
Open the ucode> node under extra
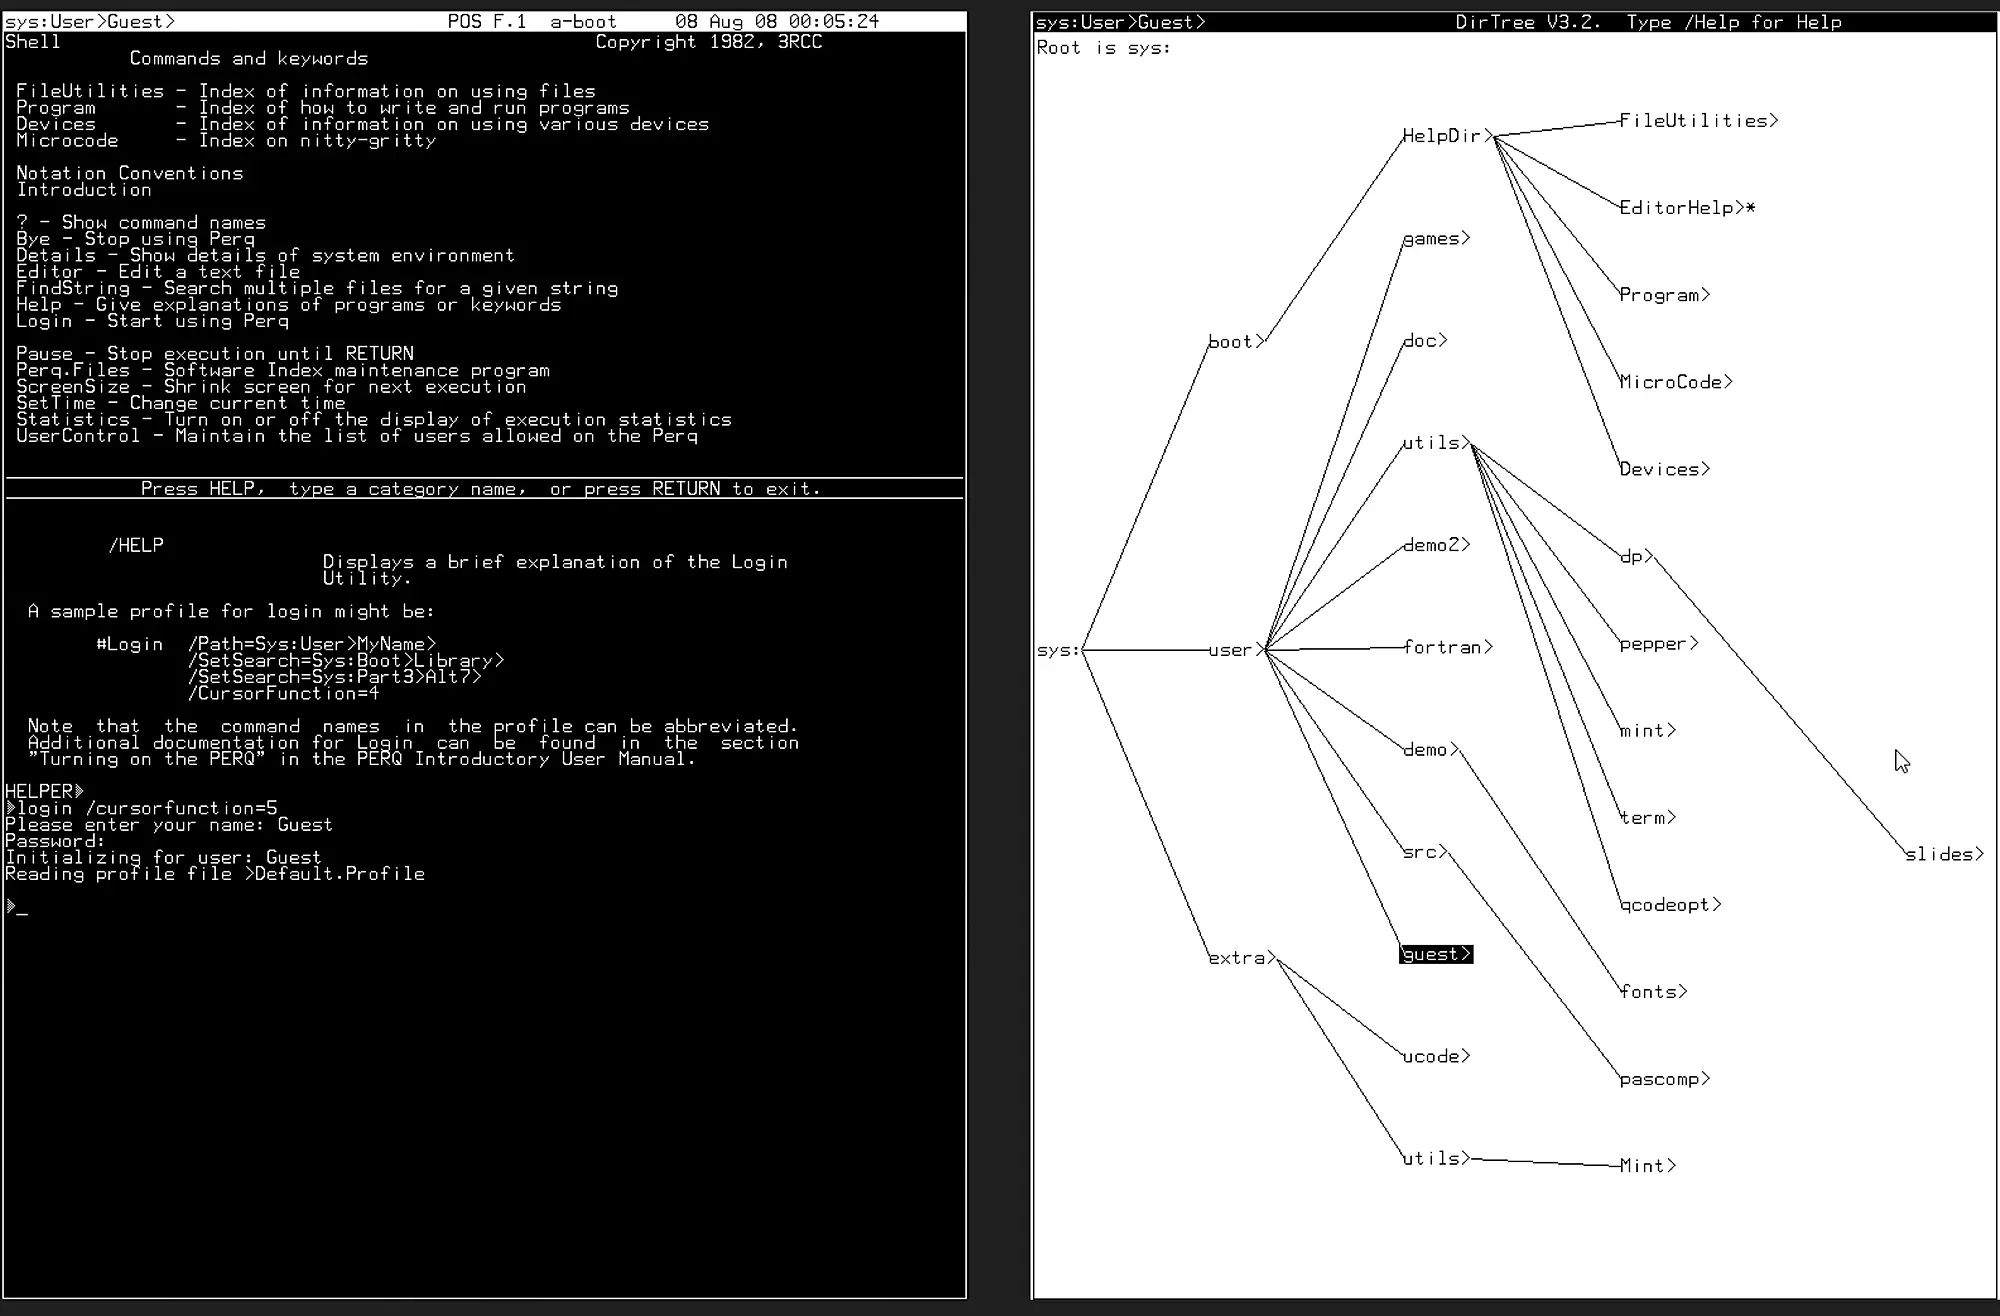click(x=1436, y=1055)
